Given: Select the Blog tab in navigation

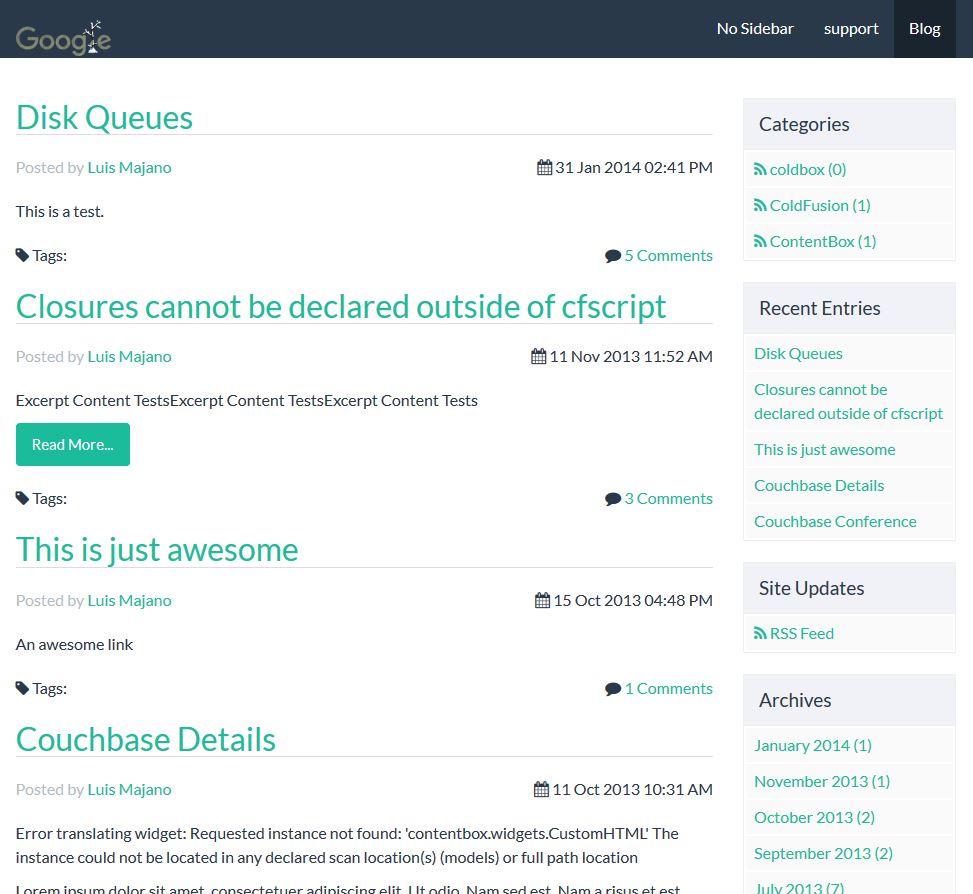Looking at the screenshot, I should coord(924,29).
